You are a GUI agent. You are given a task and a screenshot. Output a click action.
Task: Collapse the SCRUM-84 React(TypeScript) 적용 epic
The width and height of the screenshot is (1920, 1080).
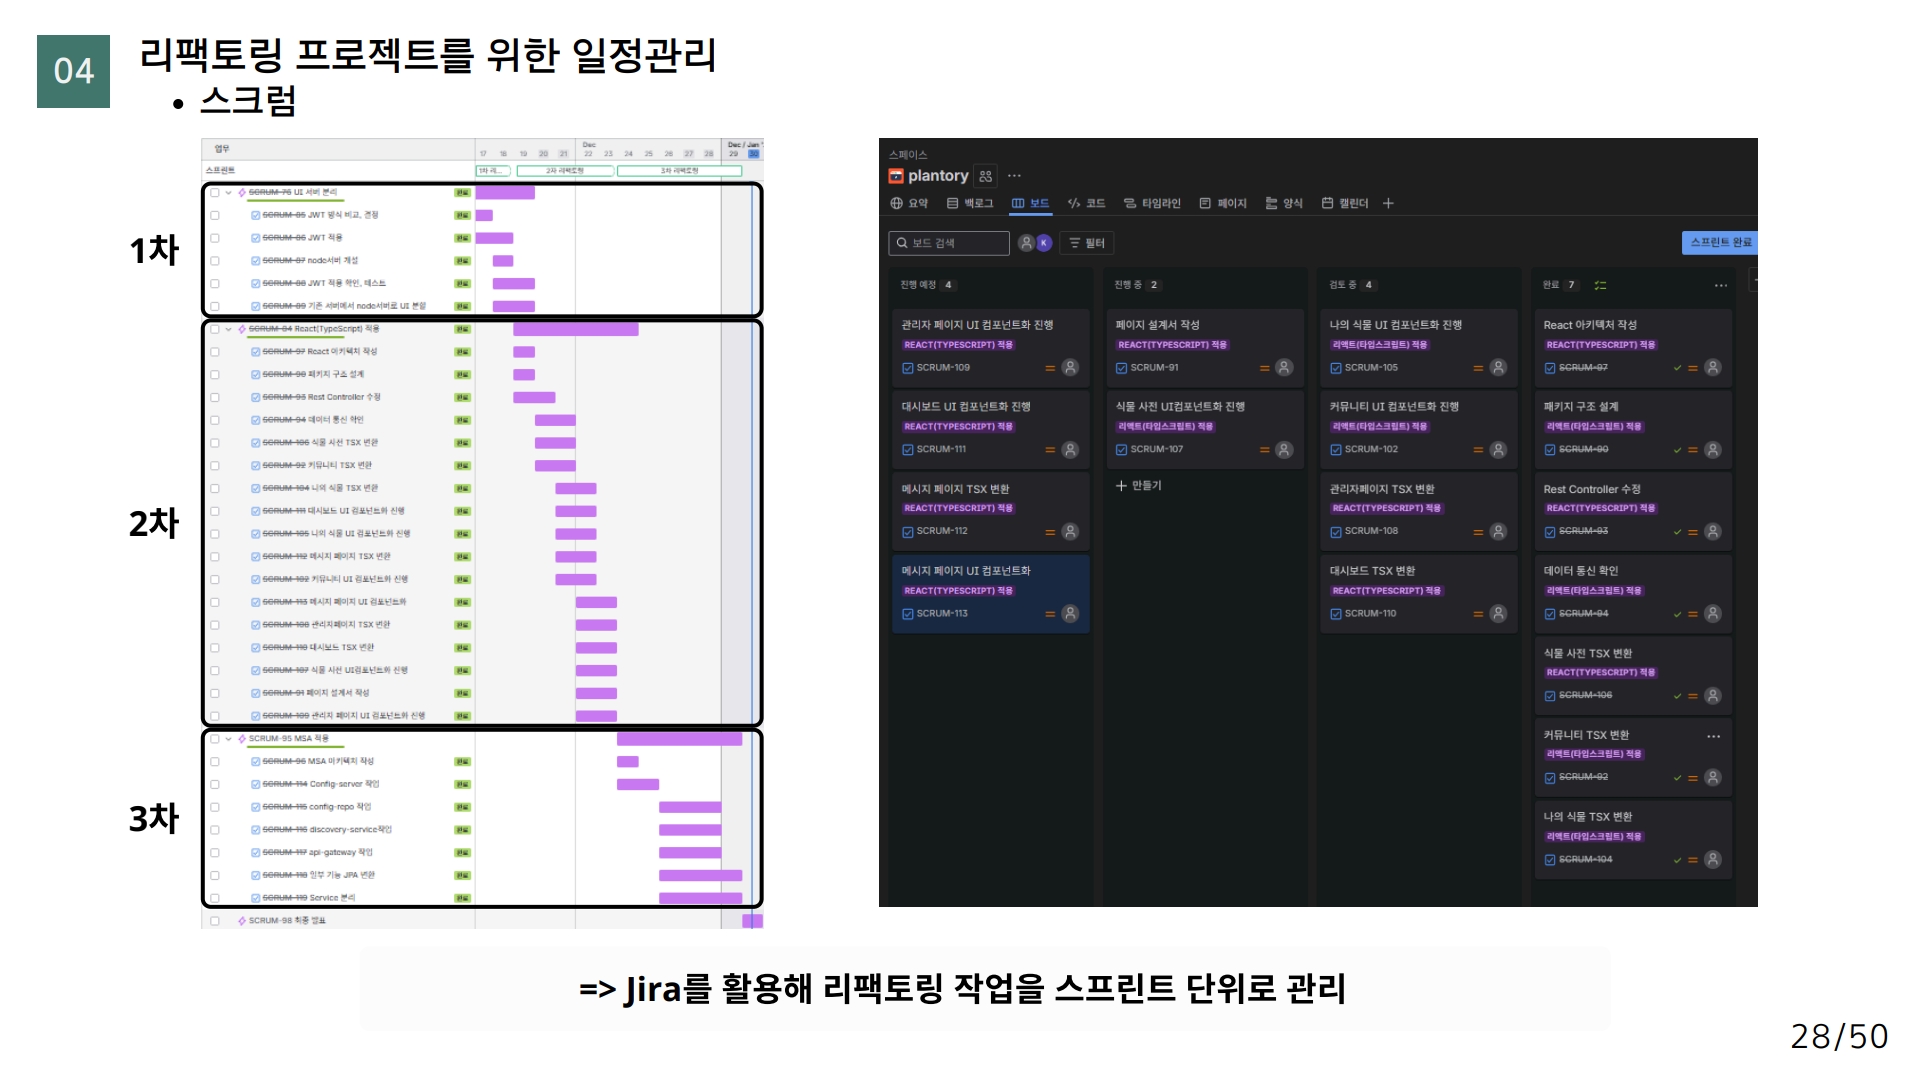(229, 329)
